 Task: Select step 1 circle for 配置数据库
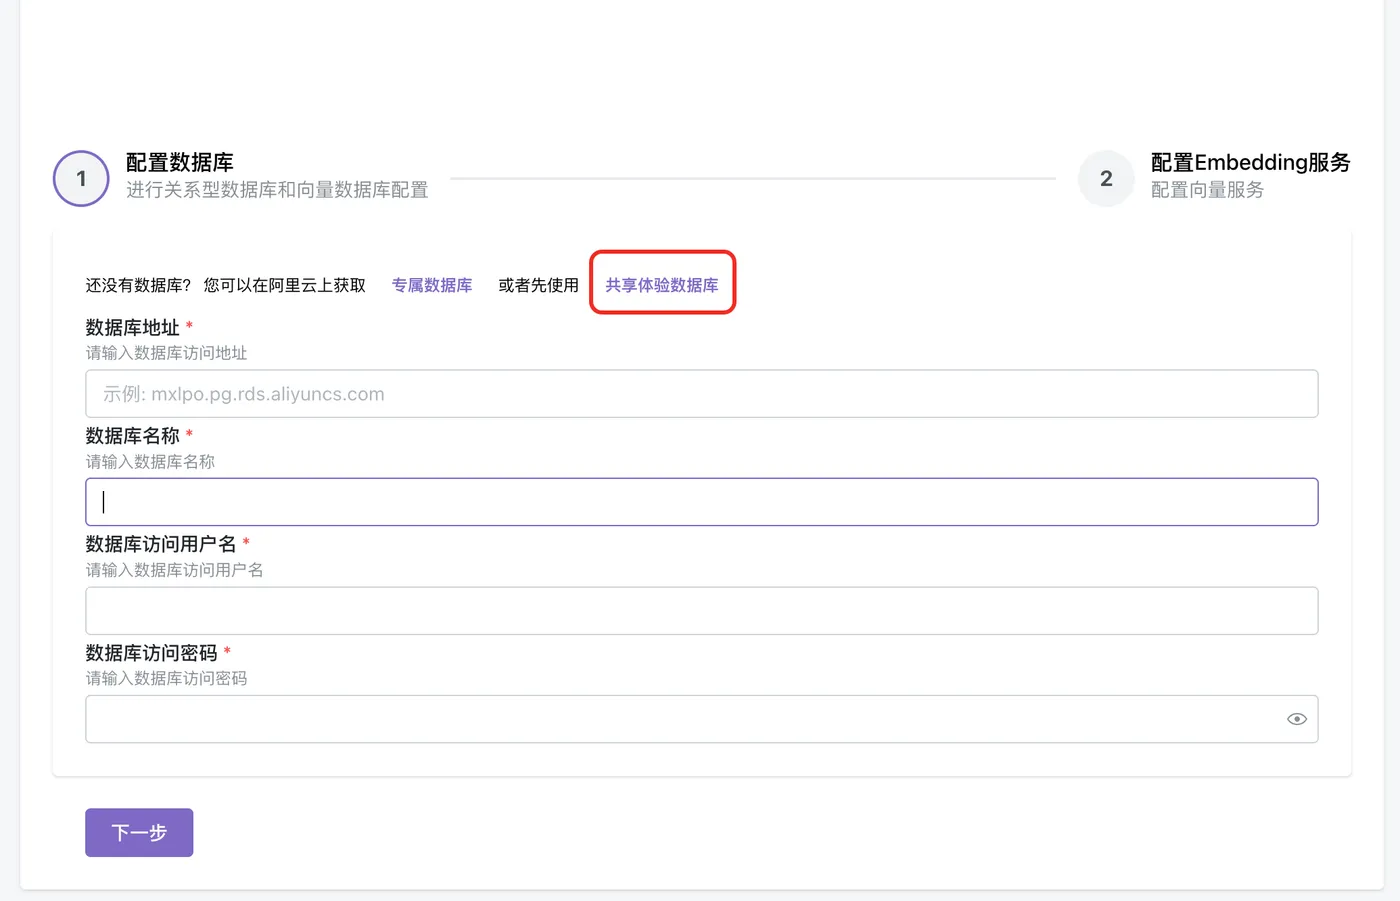pyautogui.click(x=81, y=179)
